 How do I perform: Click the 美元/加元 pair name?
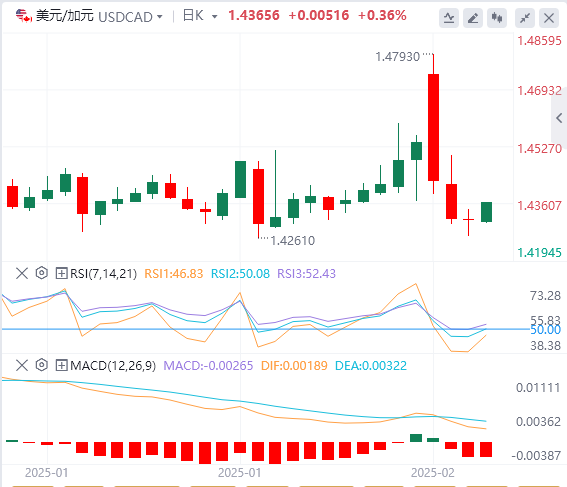click(x=65, y=16)
